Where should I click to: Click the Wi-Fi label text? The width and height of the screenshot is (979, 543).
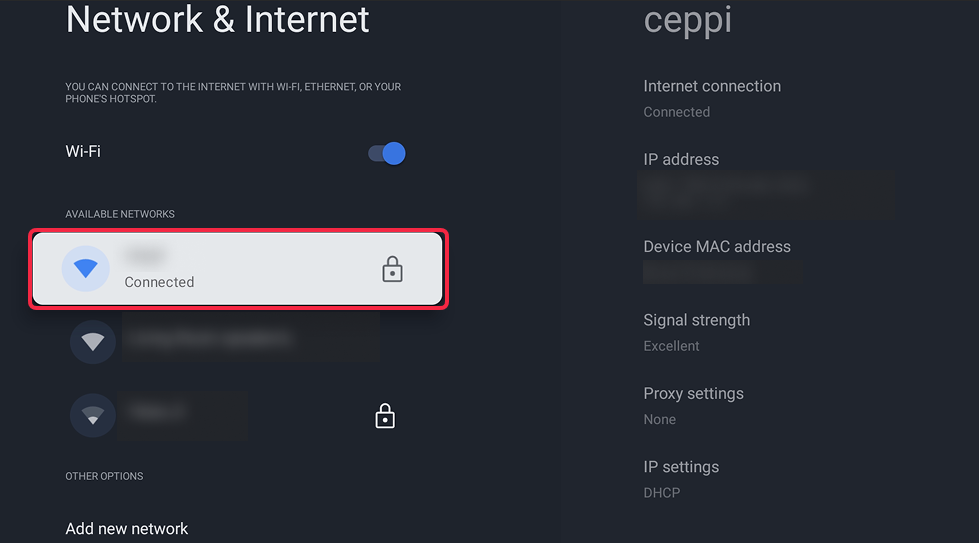pos(83,152)
